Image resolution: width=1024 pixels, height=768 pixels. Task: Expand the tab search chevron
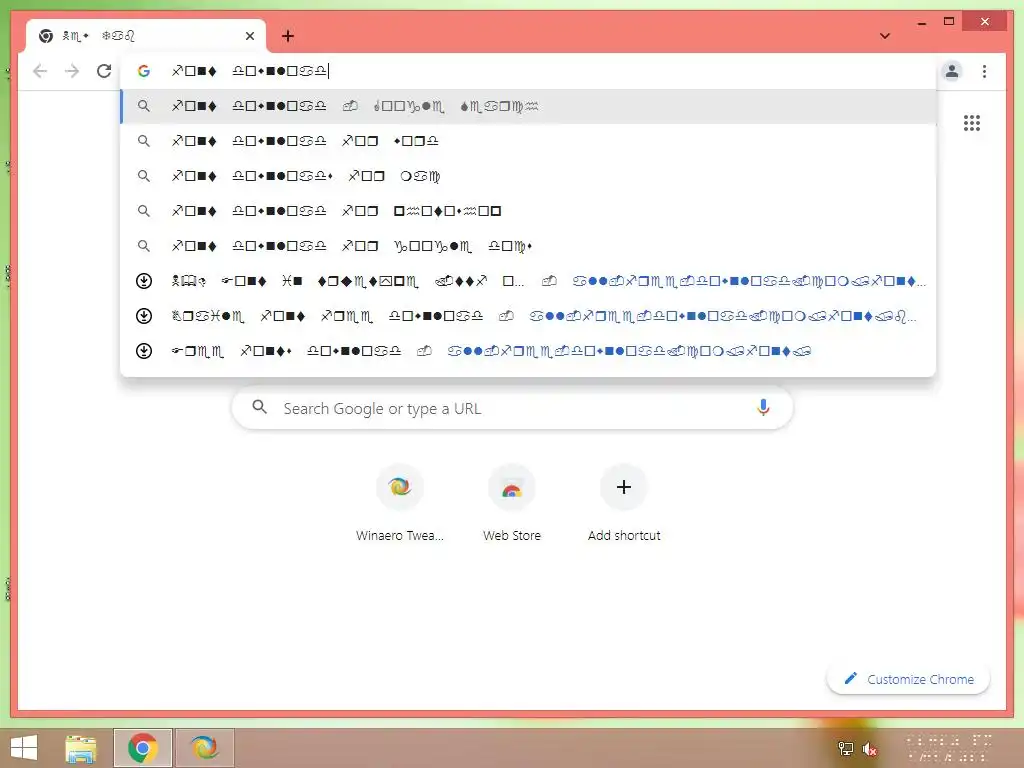tap(885, 36)
